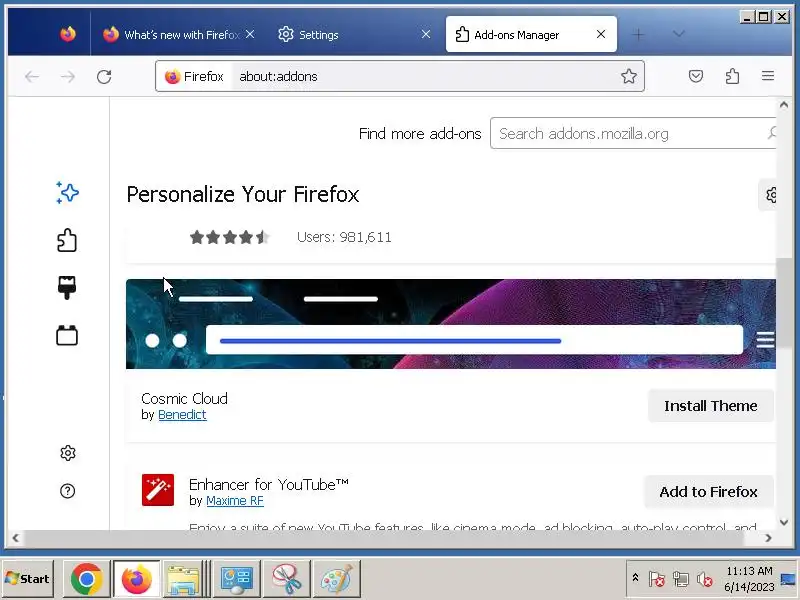The height and width of the screenshot is (600, 800).
Task: Reload the current page
Action: [104, 77]
